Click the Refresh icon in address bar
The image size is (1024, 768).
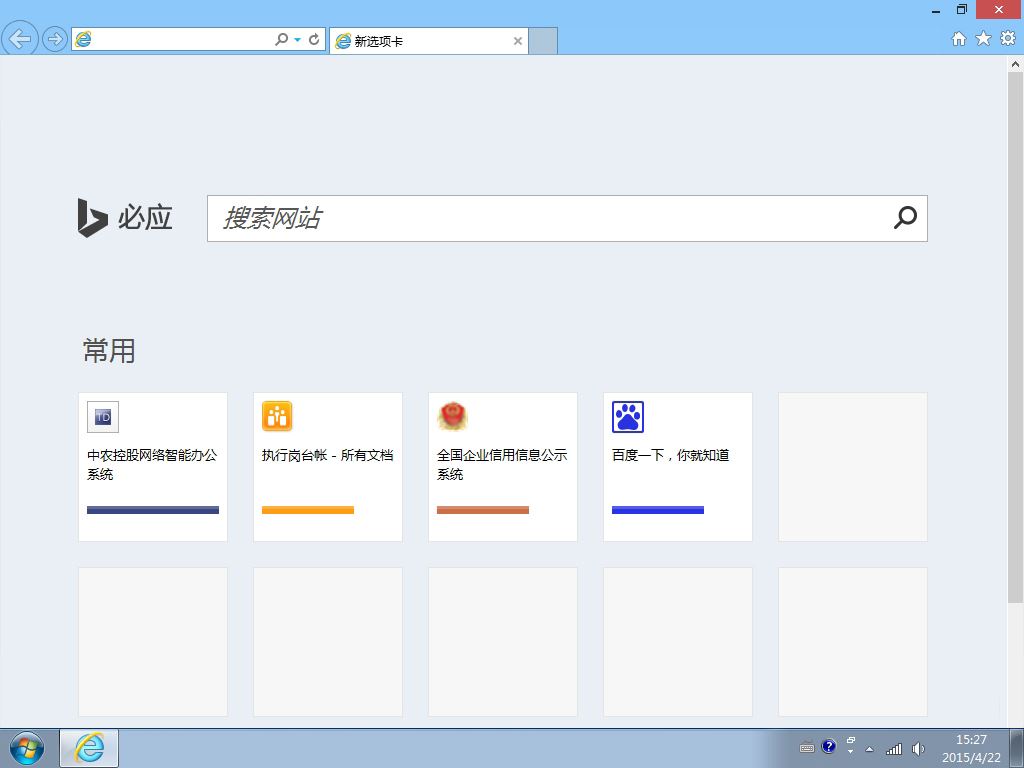click(x=314, y=40)
